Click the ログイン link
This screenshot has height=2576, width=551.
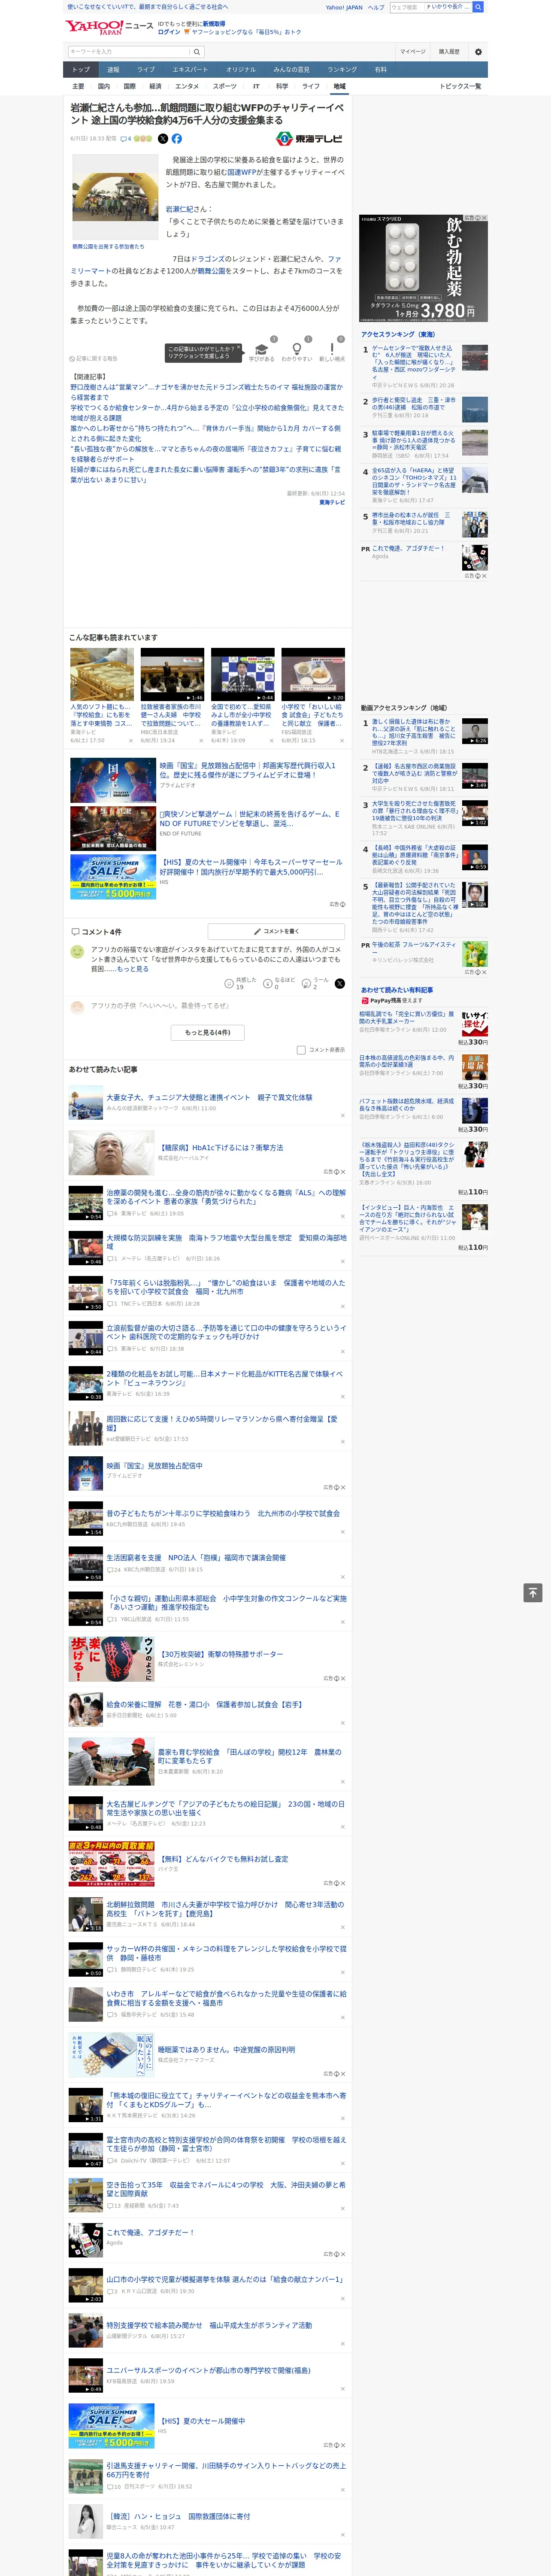pyautogui.click(x=169, y=32)
